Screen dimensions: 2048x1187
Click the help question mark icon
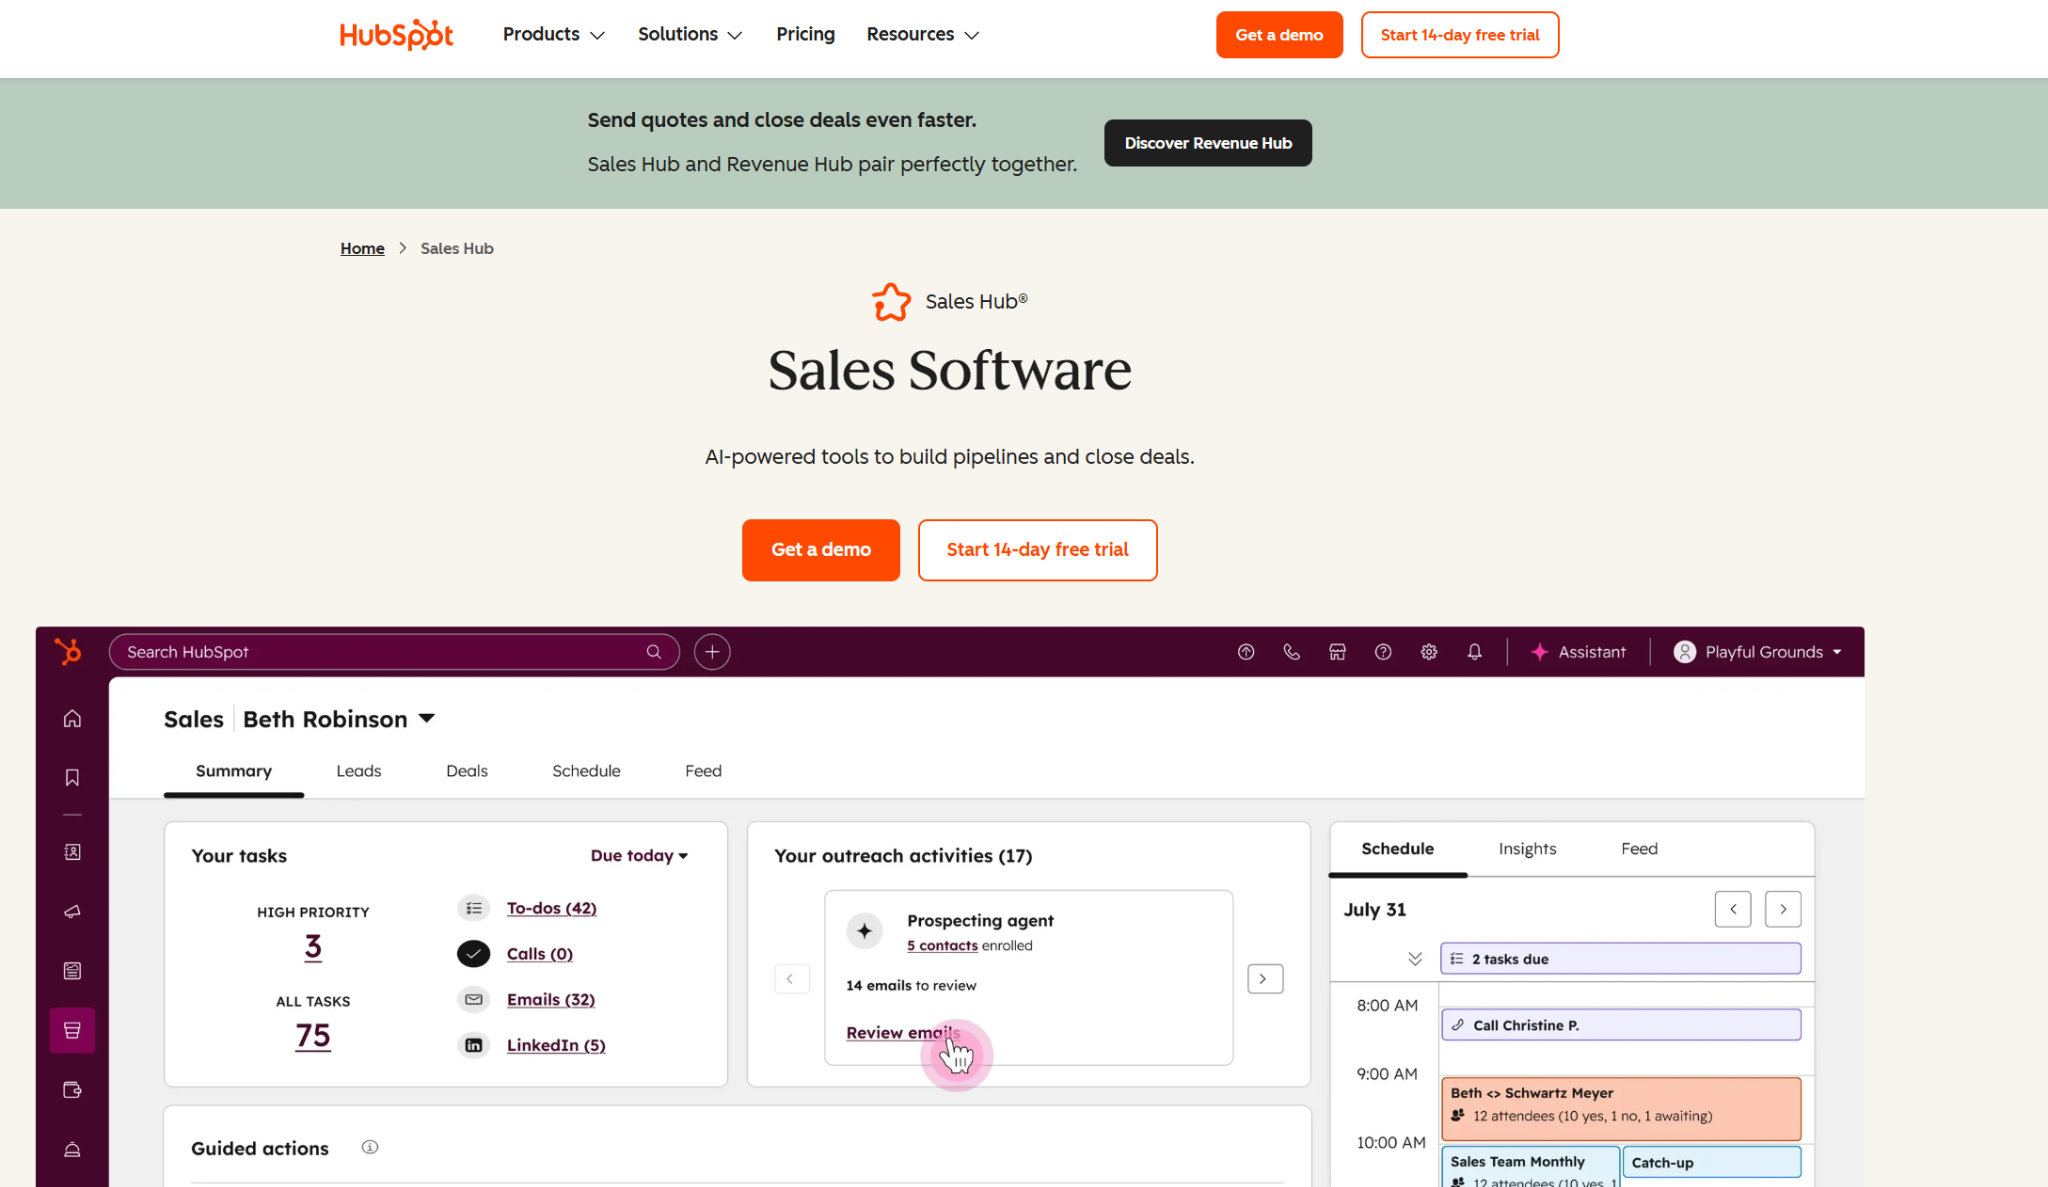pyautogui.click(x=1383, y=652)
